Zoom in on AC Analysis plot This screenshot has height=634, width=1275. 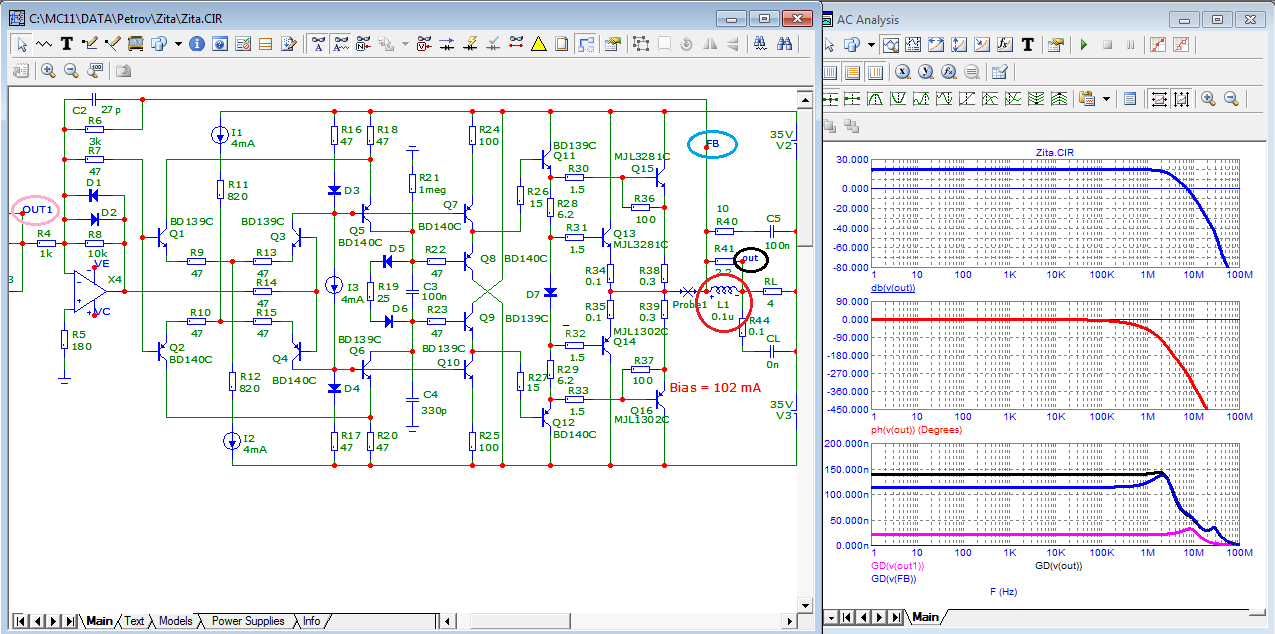(x=1208, y=99)
